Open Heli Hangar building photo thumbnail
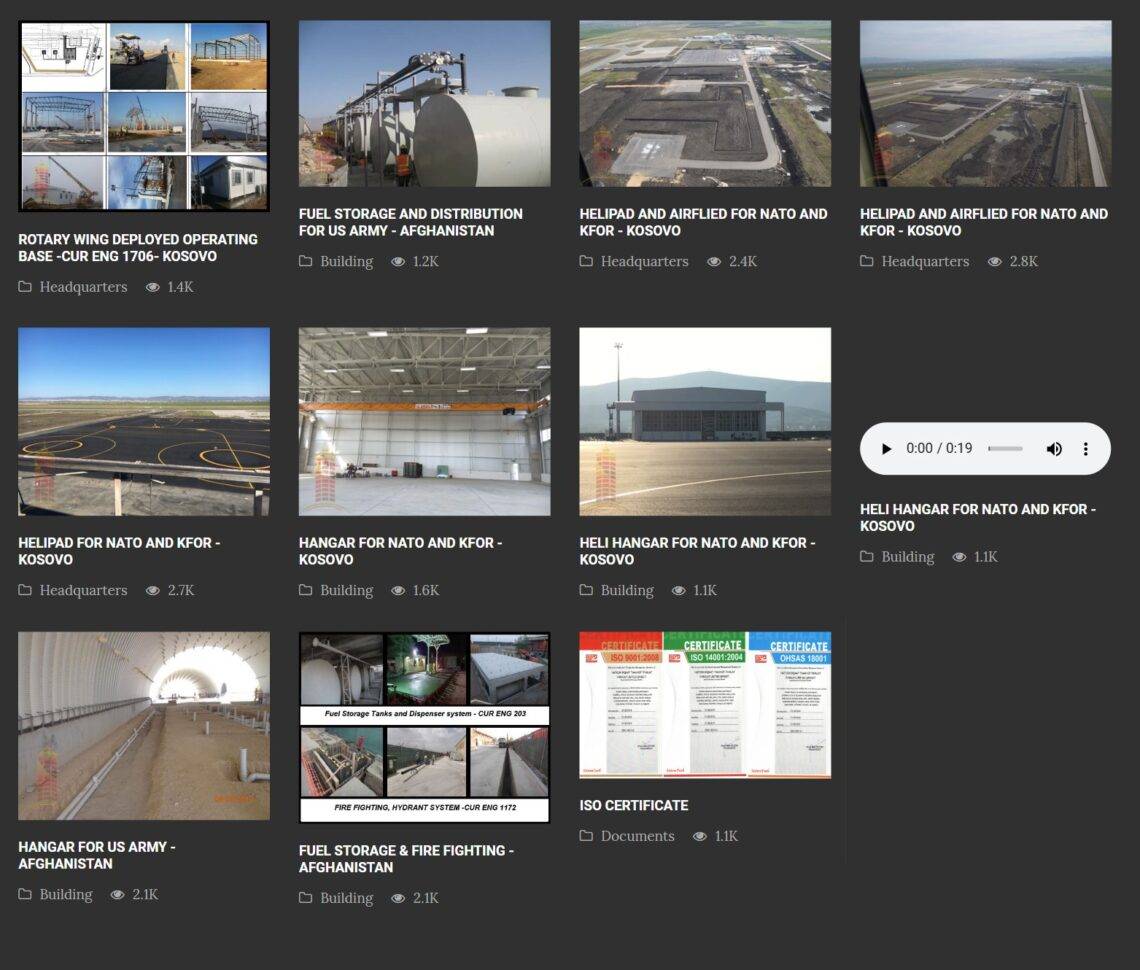The image size is (1140, 970). (705, 421)
